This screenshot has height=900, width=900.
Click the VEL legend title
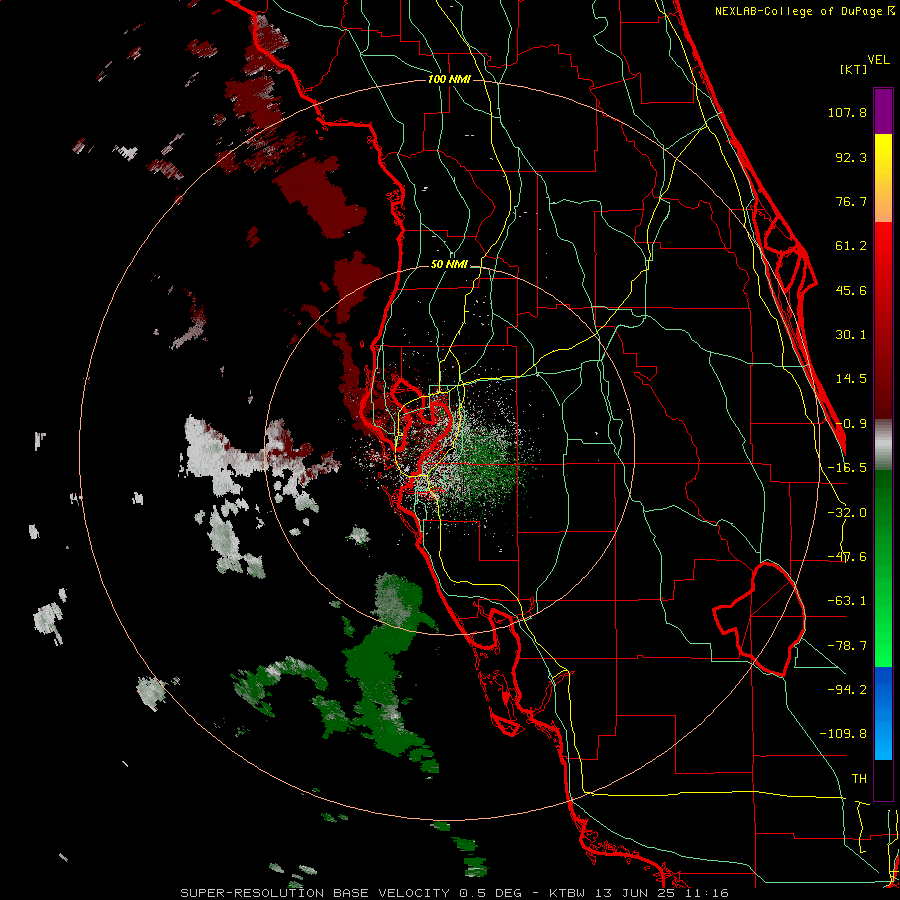coord(878,60)
